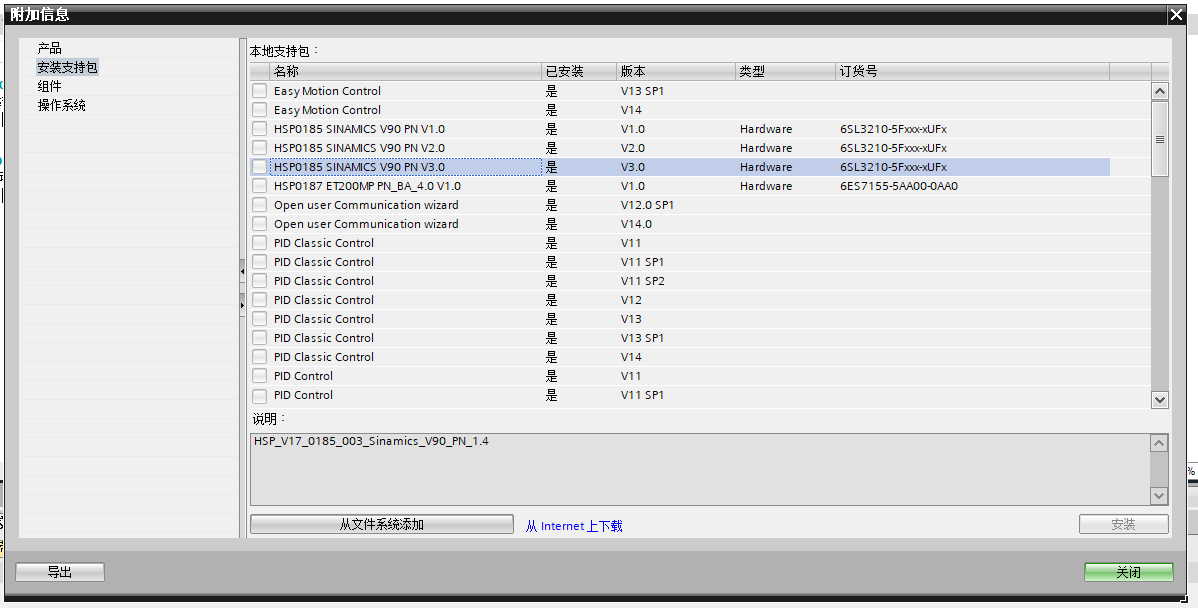Select the checkbox for PID Classic Control V14

point(260,357)
